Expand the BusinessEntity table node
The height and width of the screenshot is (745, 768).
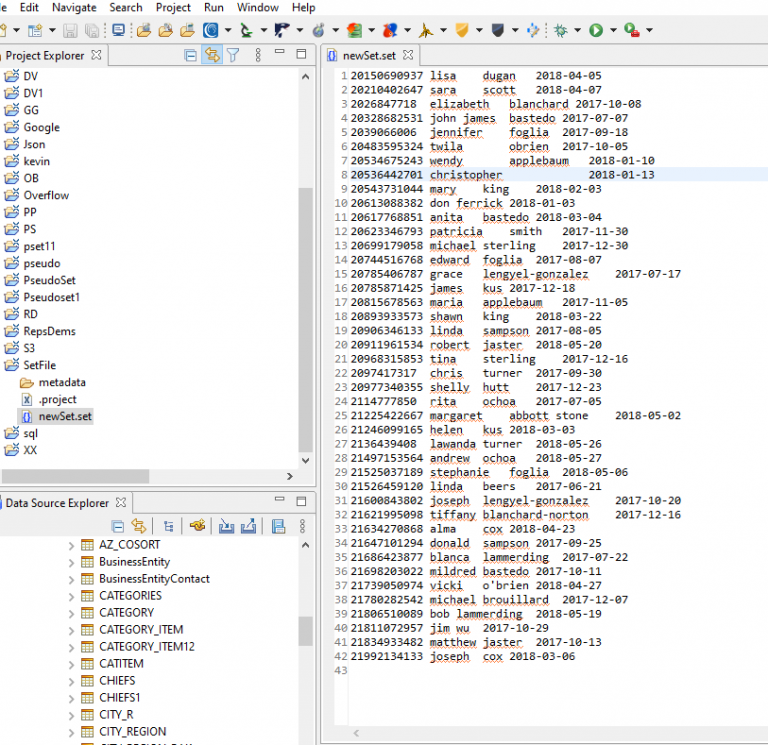click(71, 563)
